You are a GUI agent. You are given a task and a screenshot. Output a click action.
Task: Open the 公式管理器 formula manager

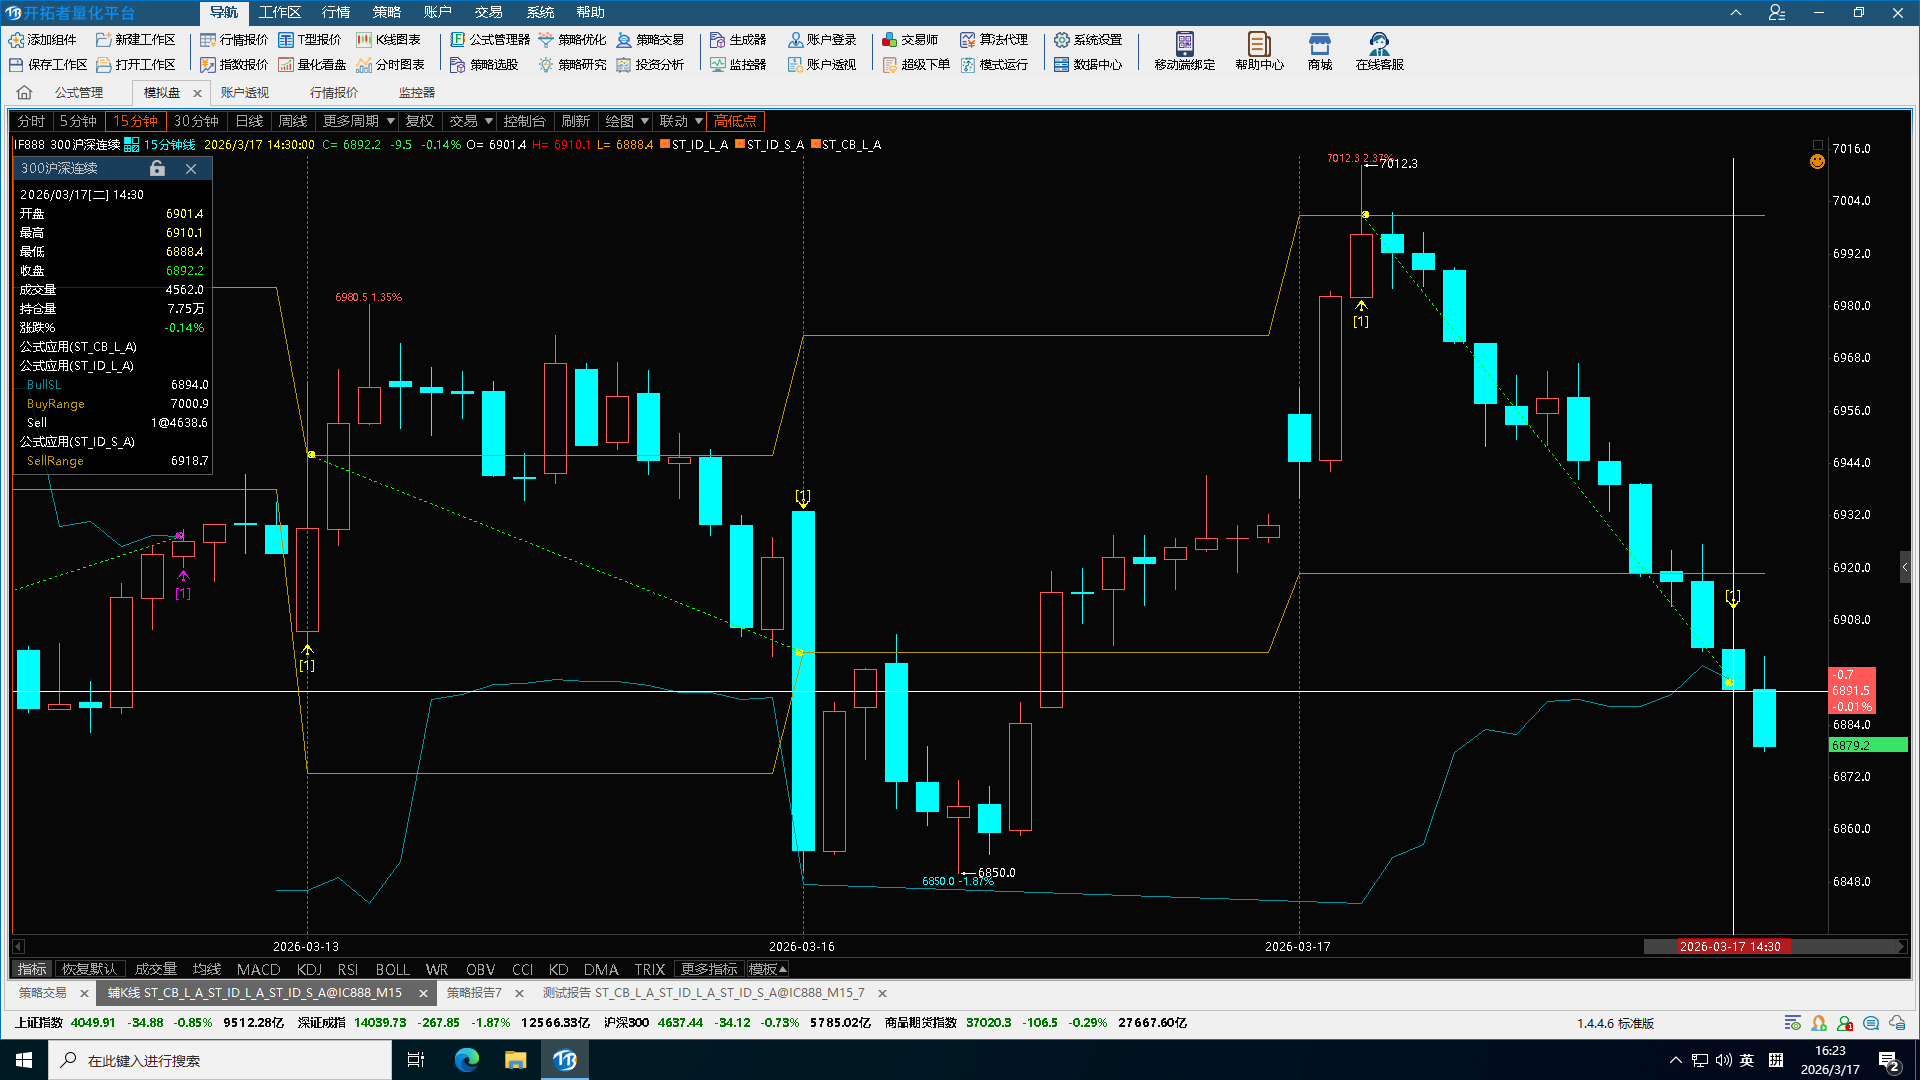pos(490,40)
